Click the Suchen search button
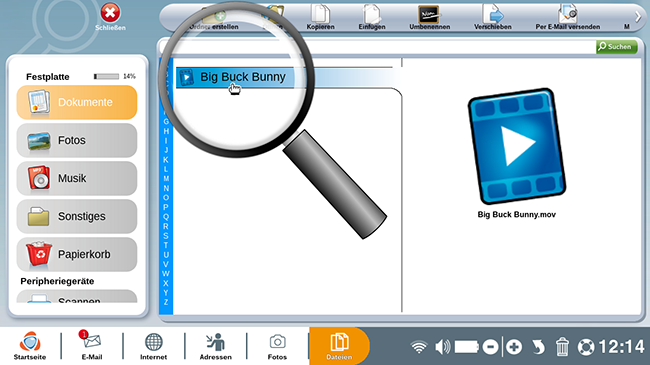Image resolution: width=650 pixels, height=365 pixels. click(x=616, y=47)
